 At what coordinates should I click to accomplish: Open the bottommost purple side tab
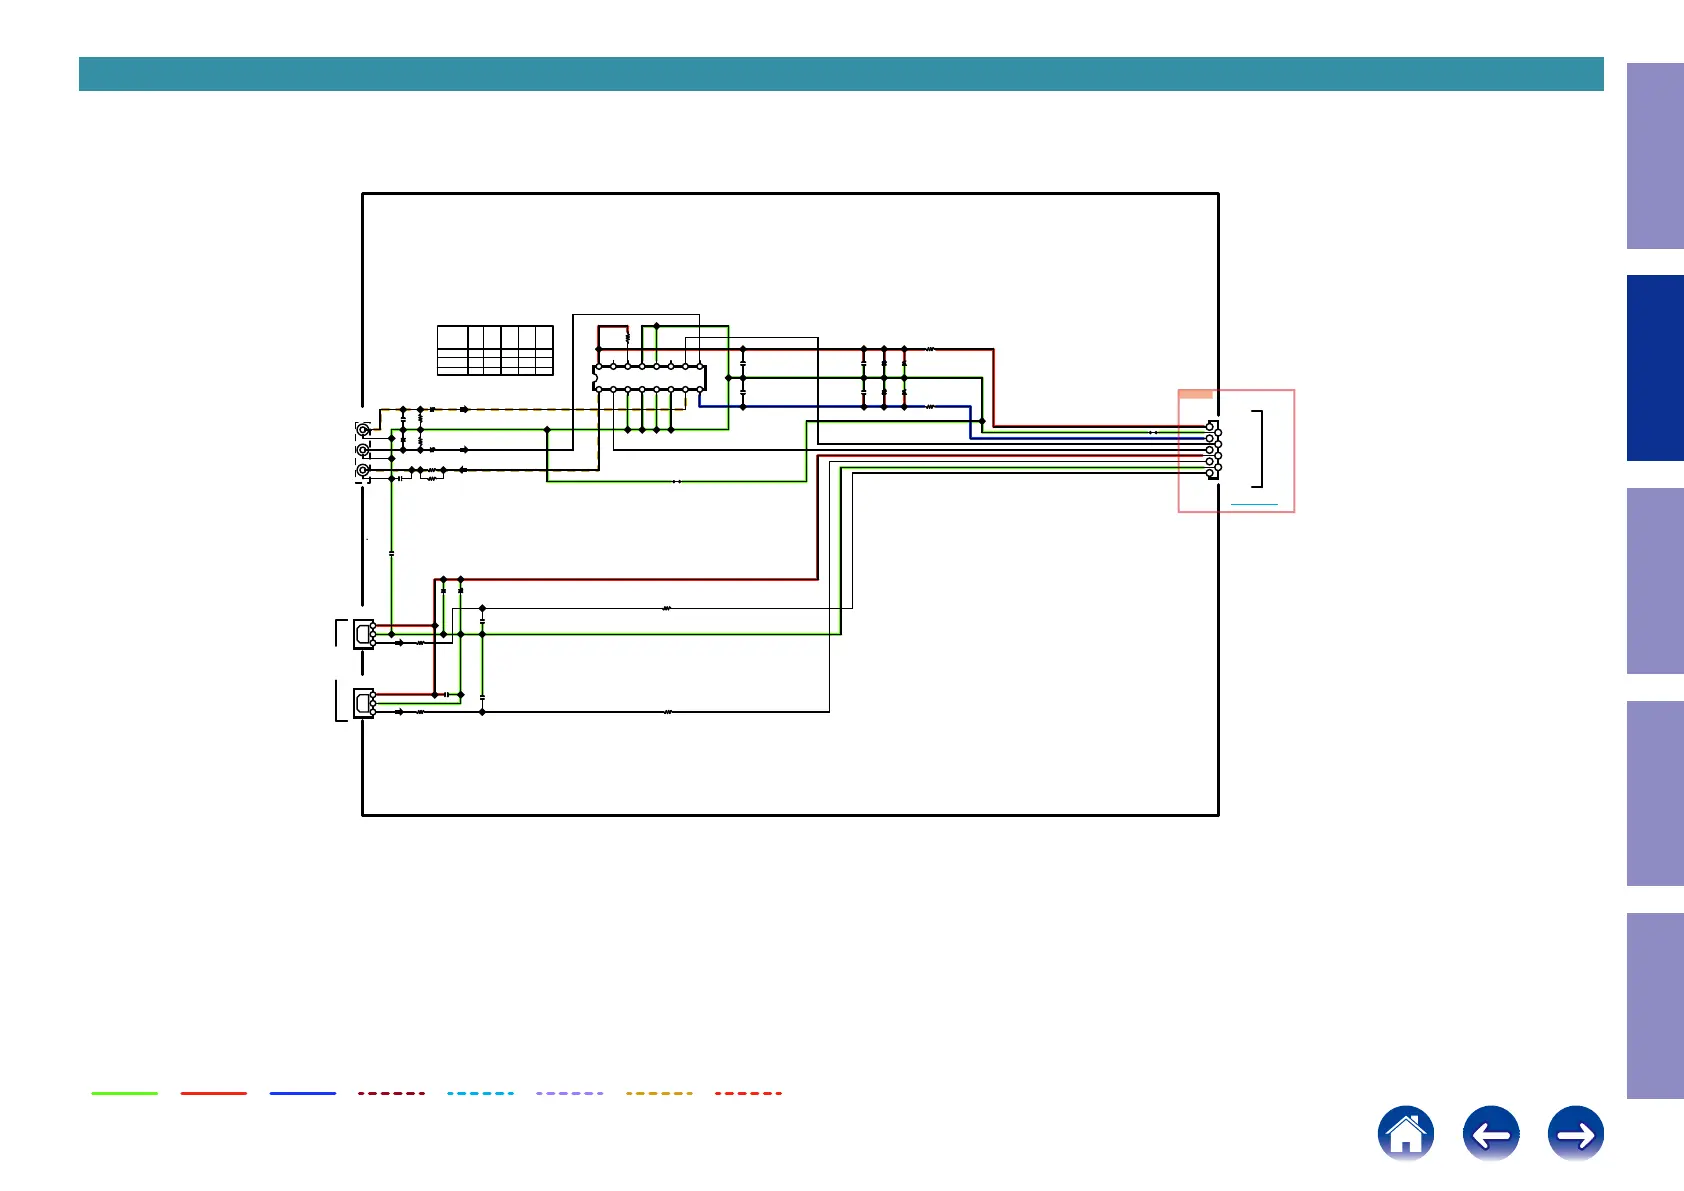tap(1655, 1006)
